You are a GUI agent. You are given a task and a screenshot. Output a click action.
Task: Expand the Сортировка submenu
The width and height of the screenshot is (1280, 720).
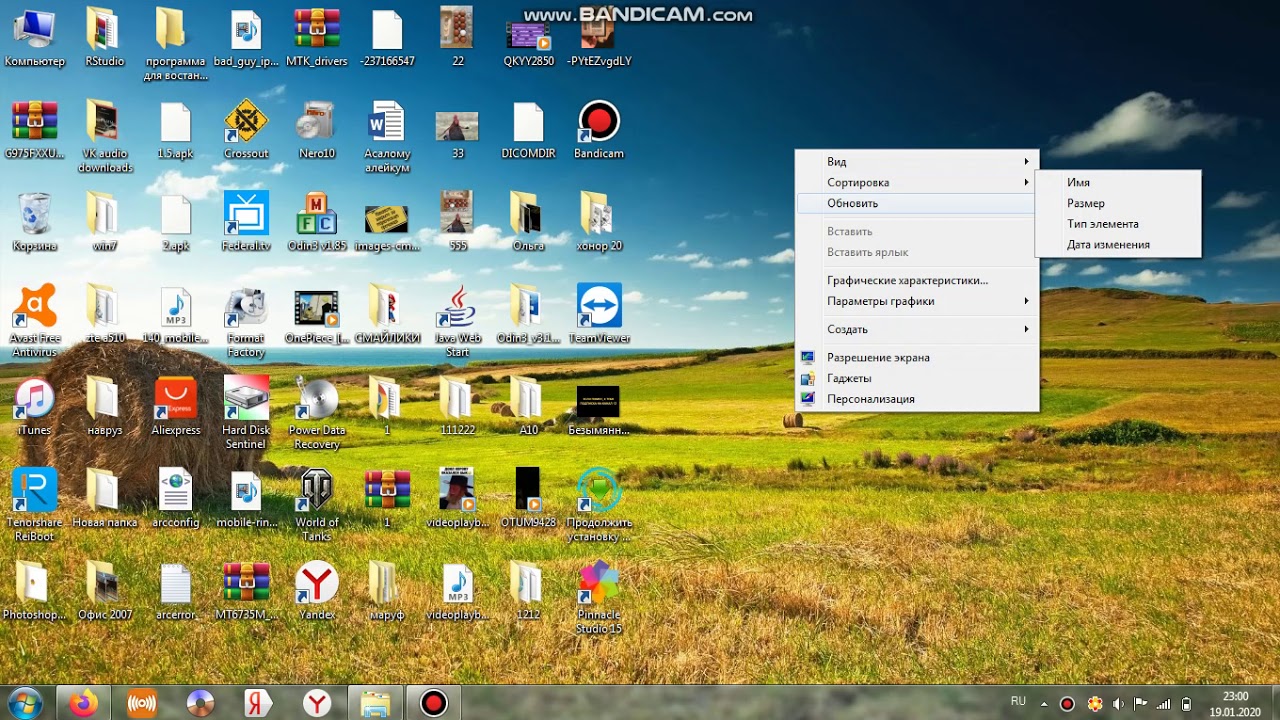pos(917,183)
